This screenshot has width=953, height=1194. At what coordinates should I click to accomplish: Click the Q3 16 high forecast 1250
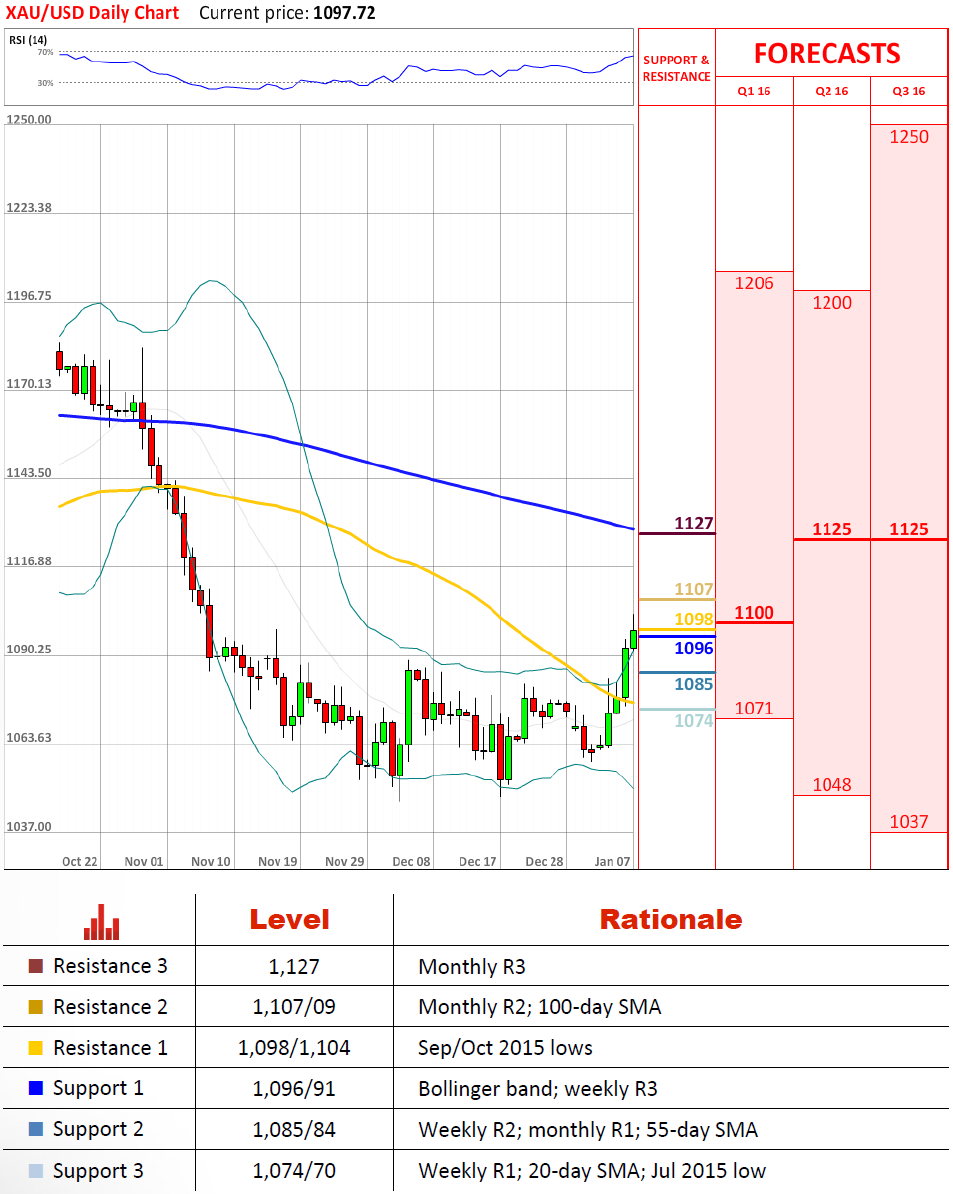(x=909, y=137)
